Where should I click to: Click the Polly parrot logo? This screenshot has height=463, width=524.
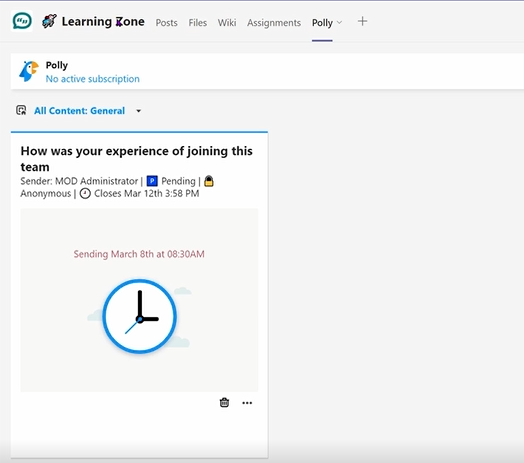(29, 71)
